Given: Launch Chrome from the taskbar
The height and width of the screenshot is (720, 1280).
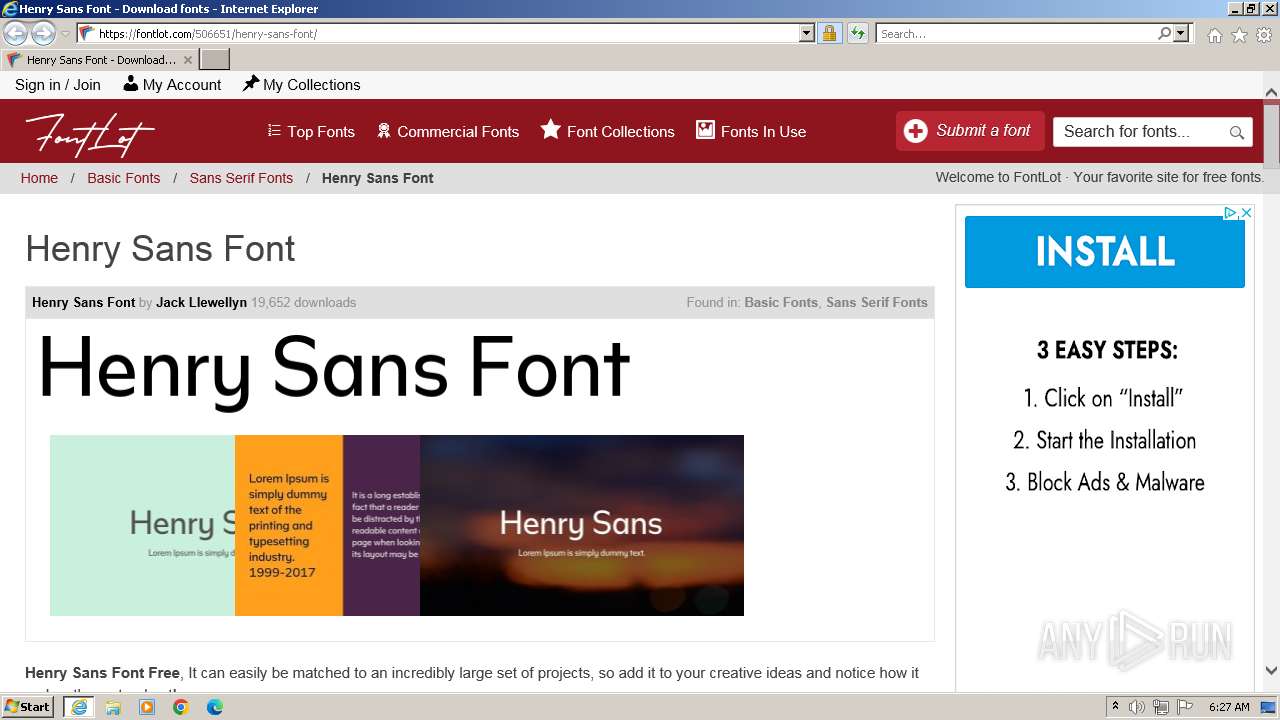Looking at the screenshot, I should point(181,707).
